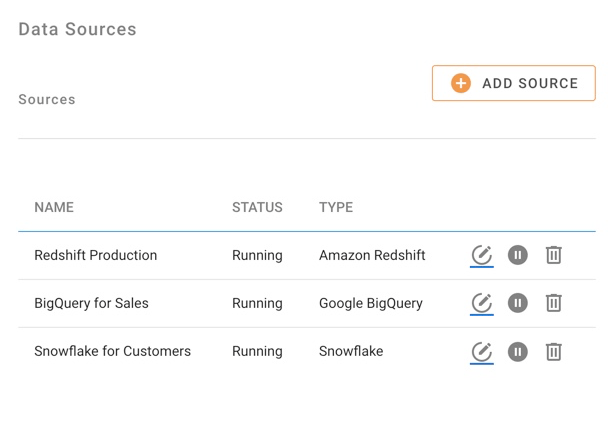Click the ADD SOURCE button
Image resolution: width=613 pixels, height=432 pixels.
pos(513,83)
